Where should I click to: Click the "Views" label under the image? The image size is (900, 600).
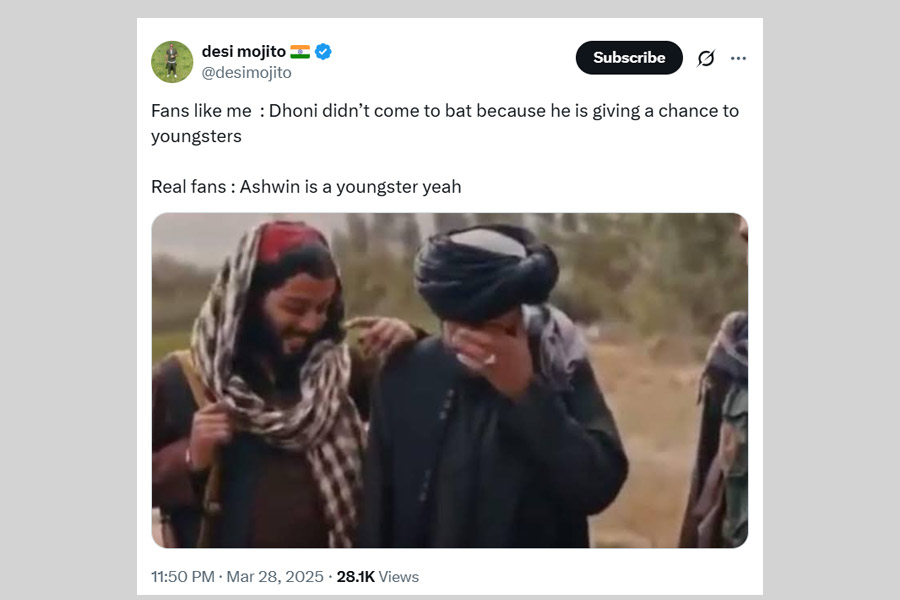[x=399, y=577]
